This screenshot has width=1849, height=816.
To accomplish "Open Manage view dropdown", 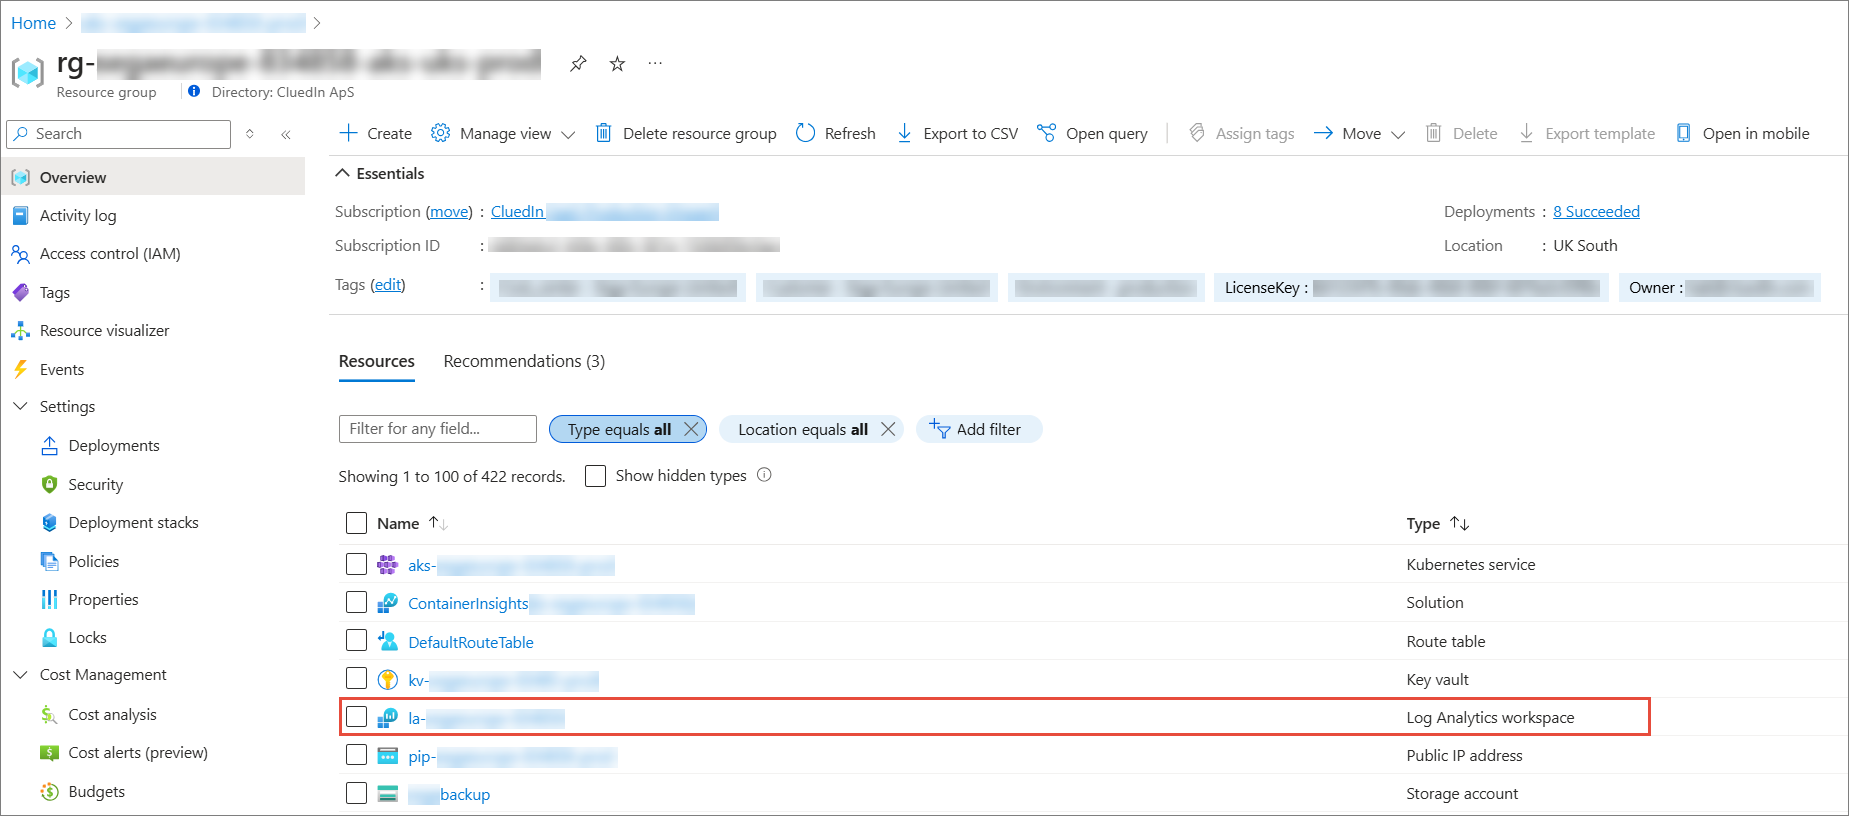I will point(503,133).
